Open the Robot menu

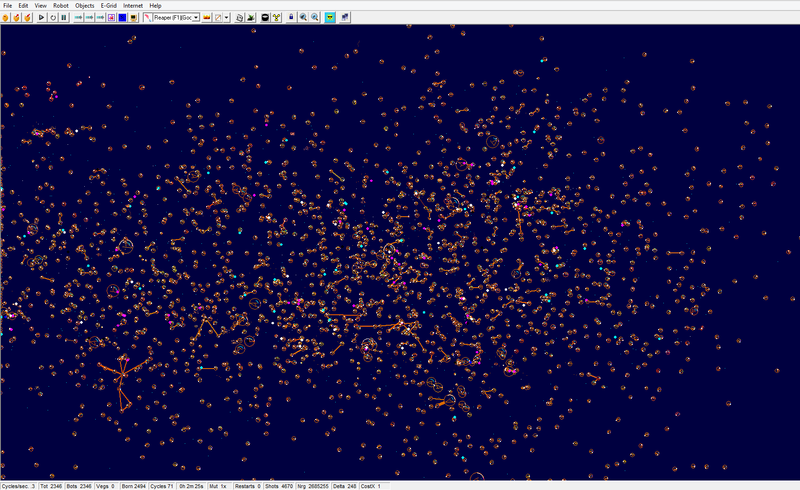(61, 5)
